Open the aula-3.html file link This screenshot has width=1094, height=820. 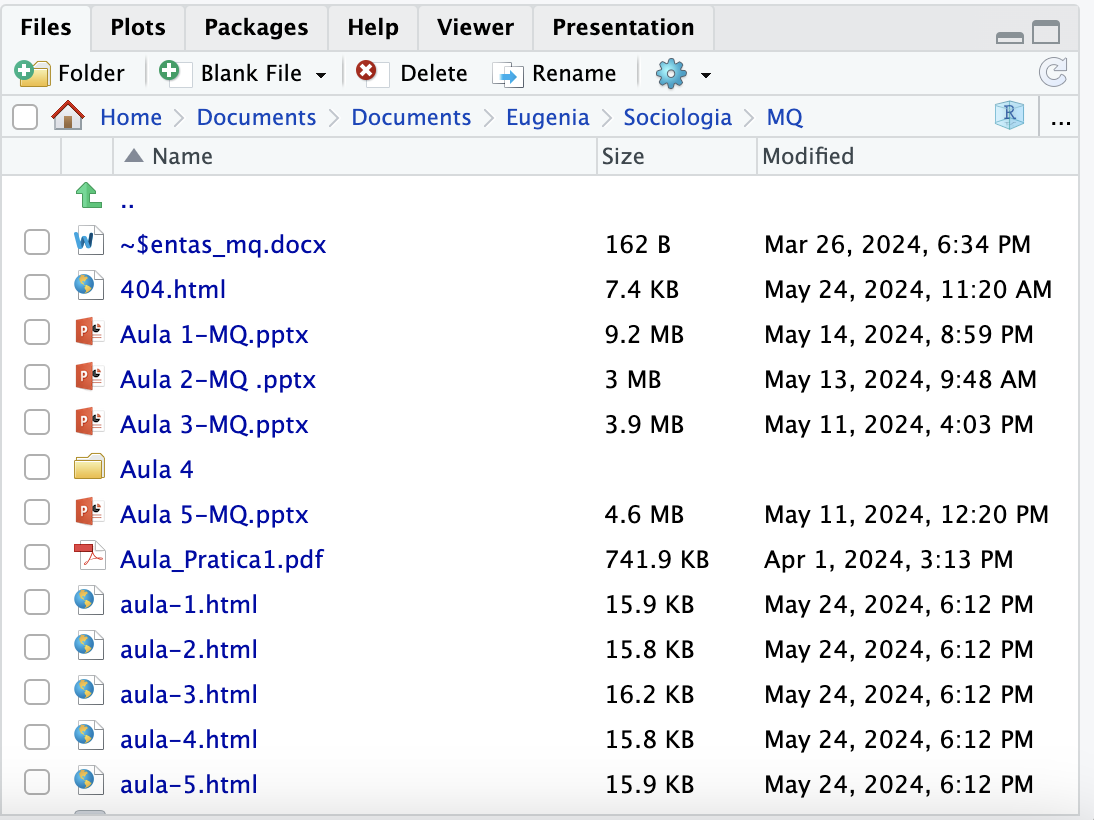tap(188, 694)
